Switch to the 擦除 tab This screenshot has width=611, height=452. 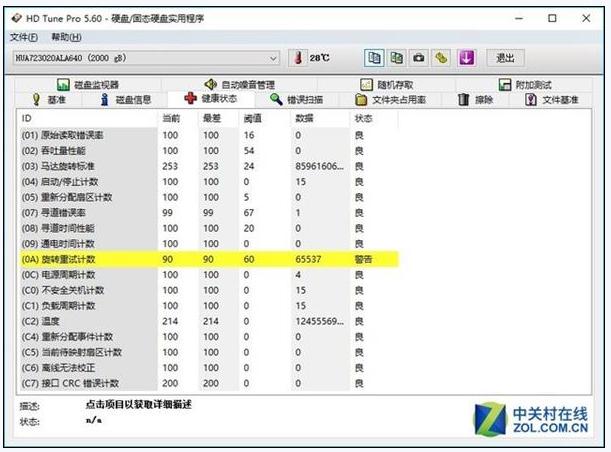(x=475, y=100)
